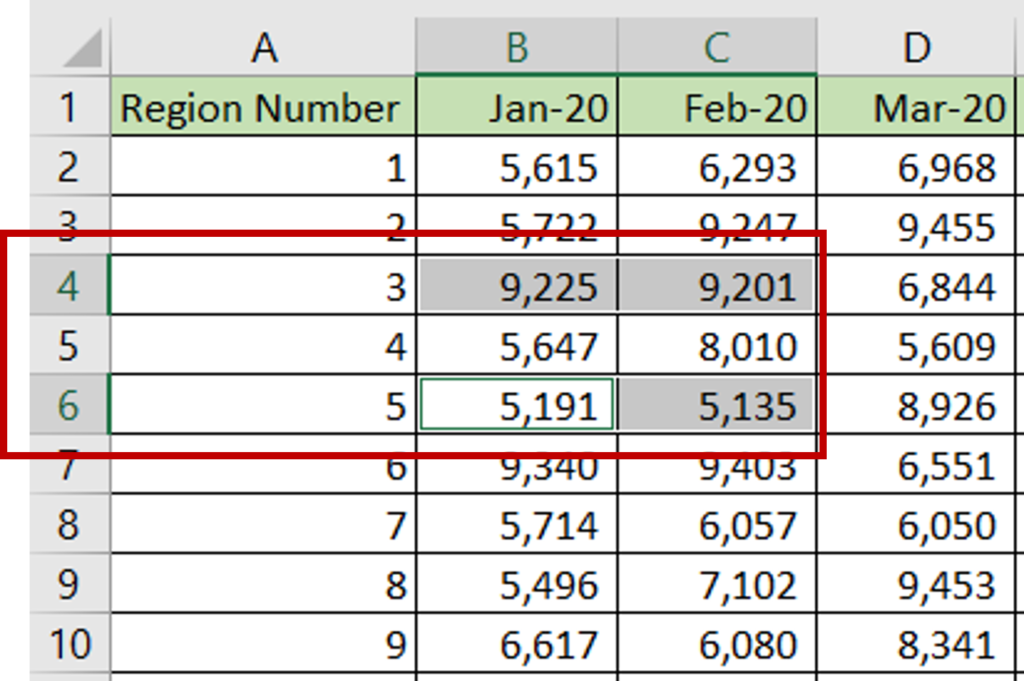Select the Feb-20 header cell

[716, 108]
